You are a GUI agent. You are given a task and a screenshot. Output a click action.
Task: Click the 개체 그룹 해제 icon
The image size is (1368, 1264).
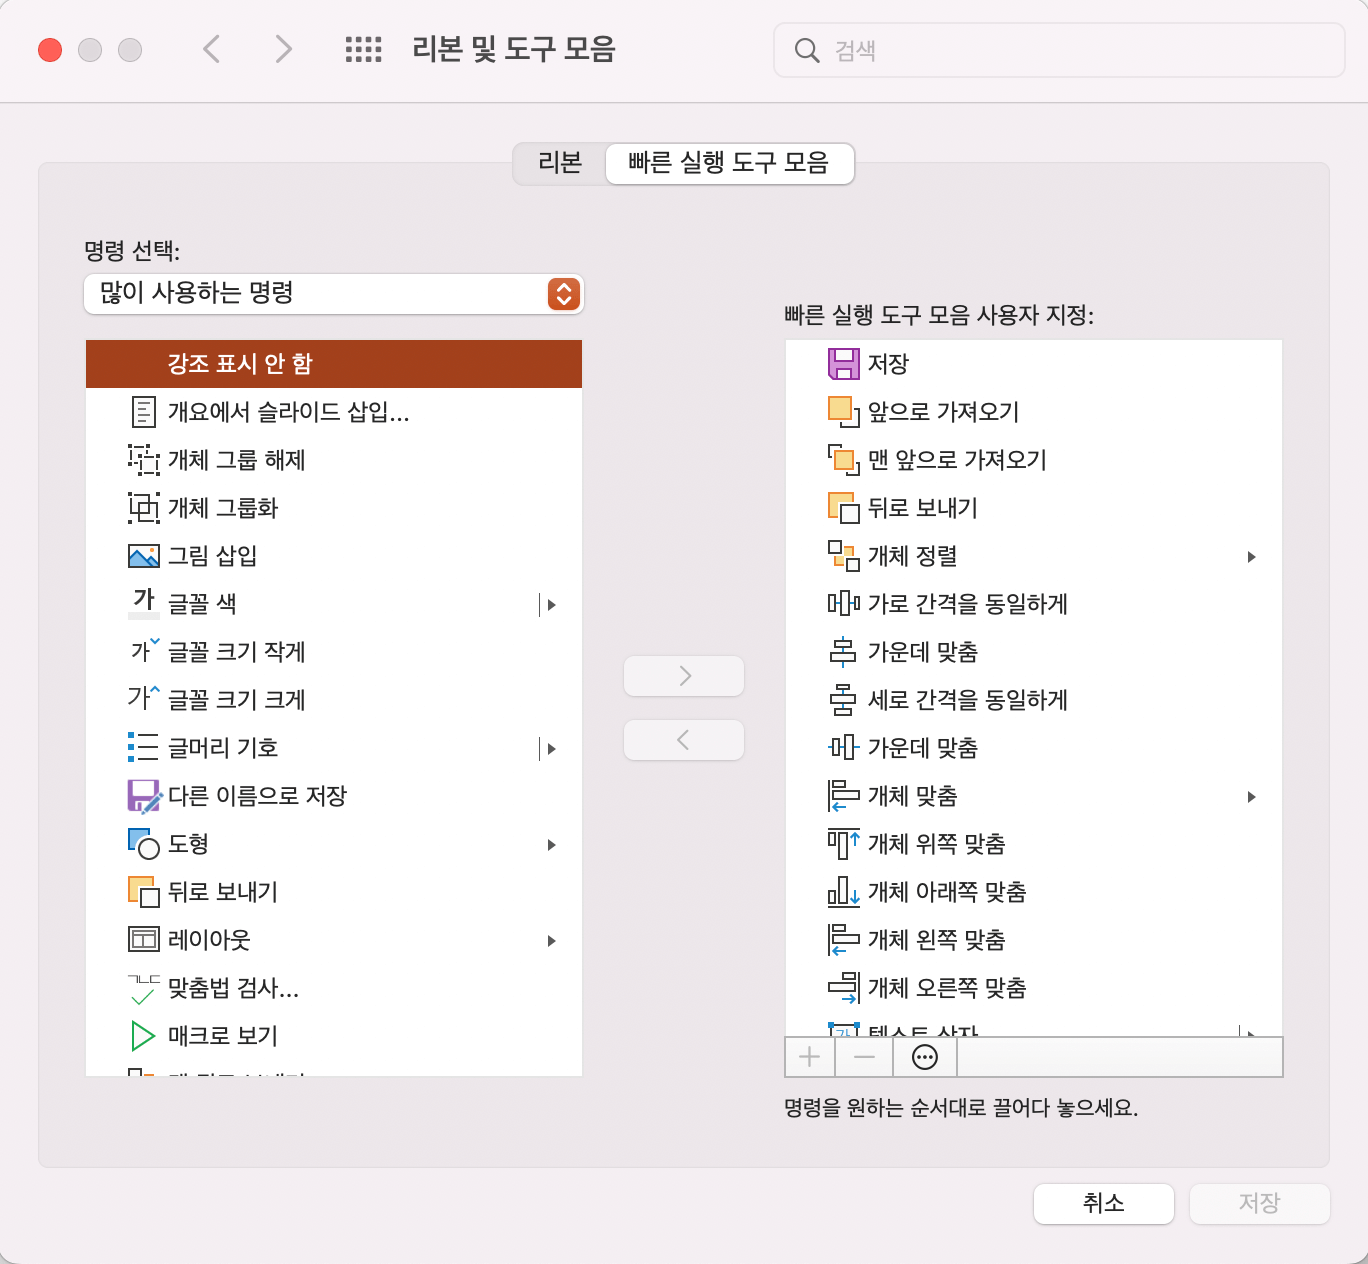pos(143,460)
